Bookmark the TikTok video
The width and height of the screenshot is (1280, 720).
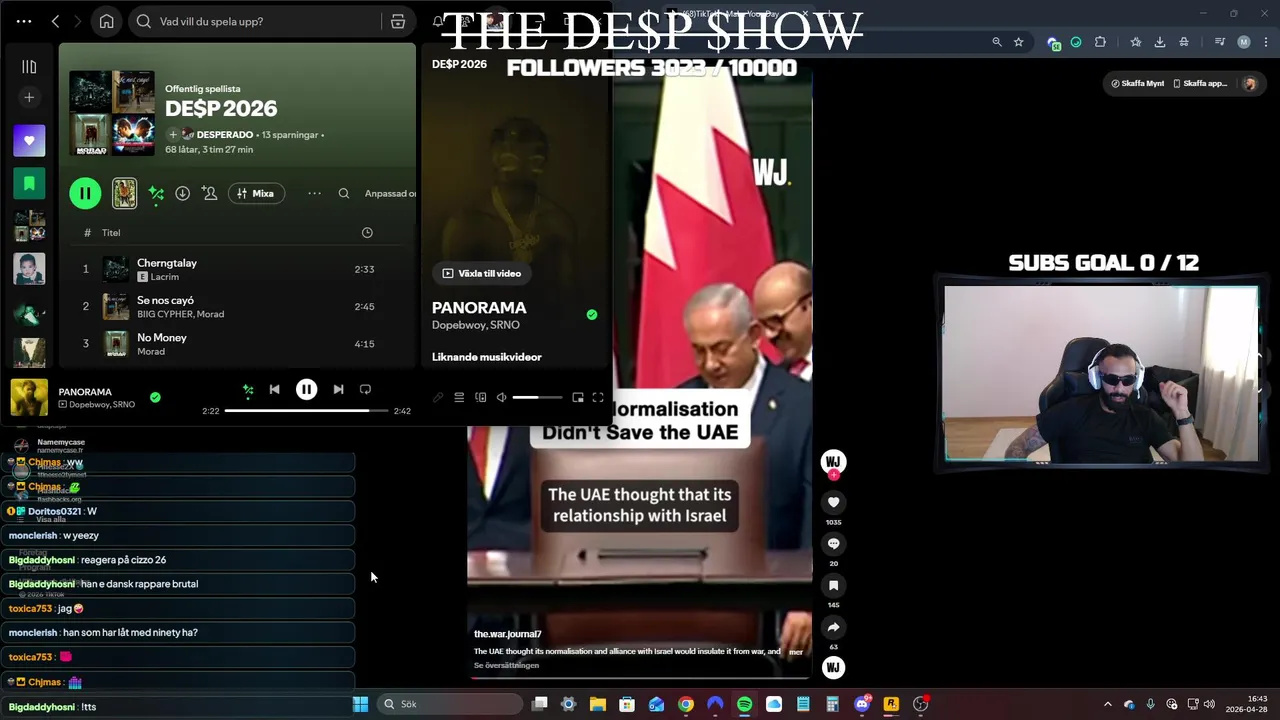[x=833, y=586]
